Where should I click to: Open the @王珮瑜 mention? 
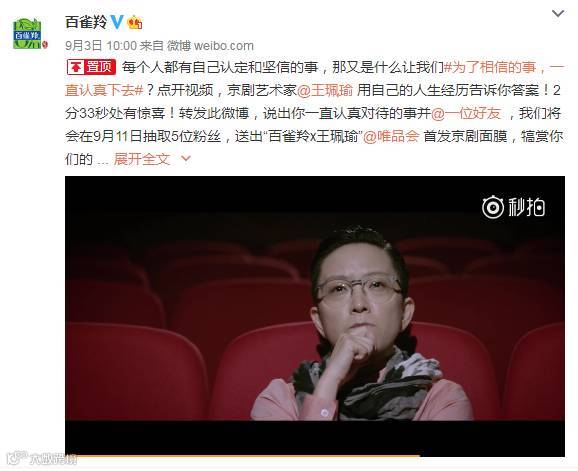coord(325,90)
